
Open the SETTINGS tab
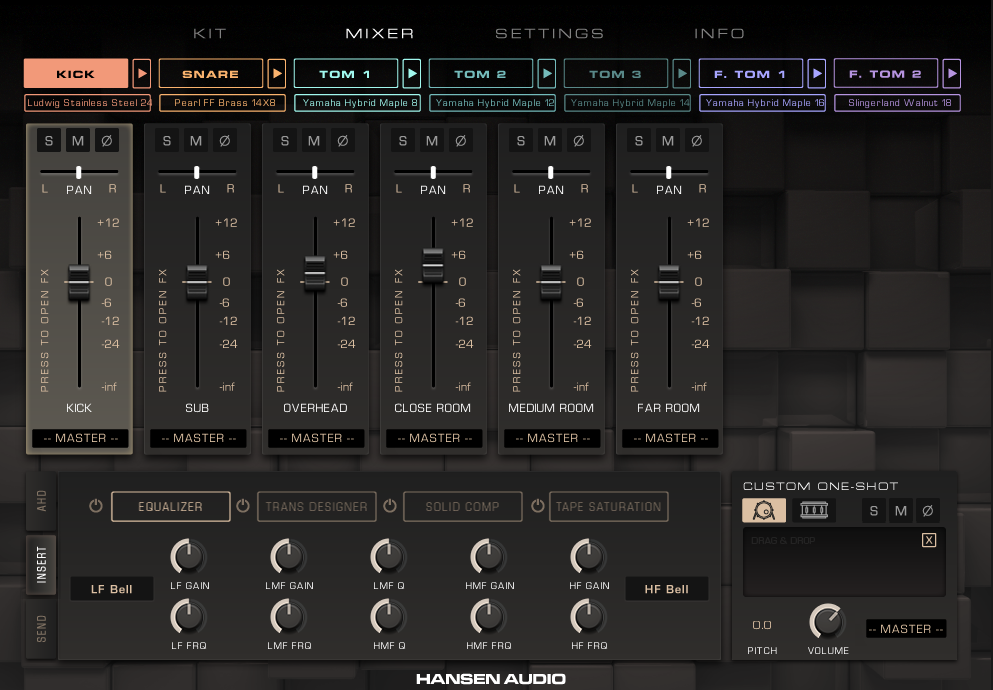[x=549, y=33]
